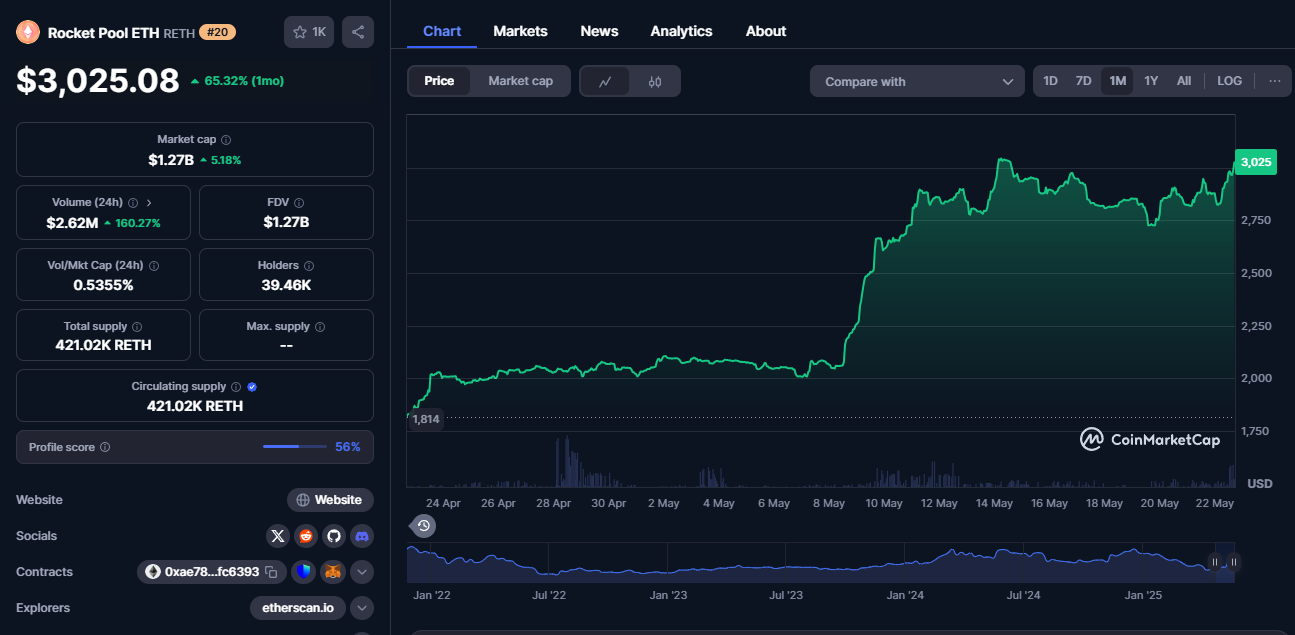Open Market cap info tooltip icon
This screenshot has width=1295, height=635.
[x=226, y=140]
